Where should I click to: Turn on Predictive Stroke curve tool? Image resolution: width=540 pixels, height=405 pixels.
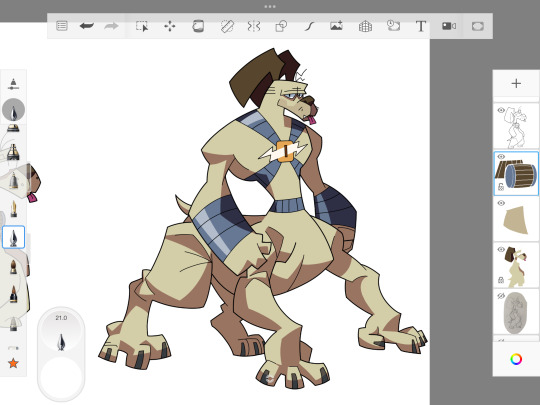[310, 26]
